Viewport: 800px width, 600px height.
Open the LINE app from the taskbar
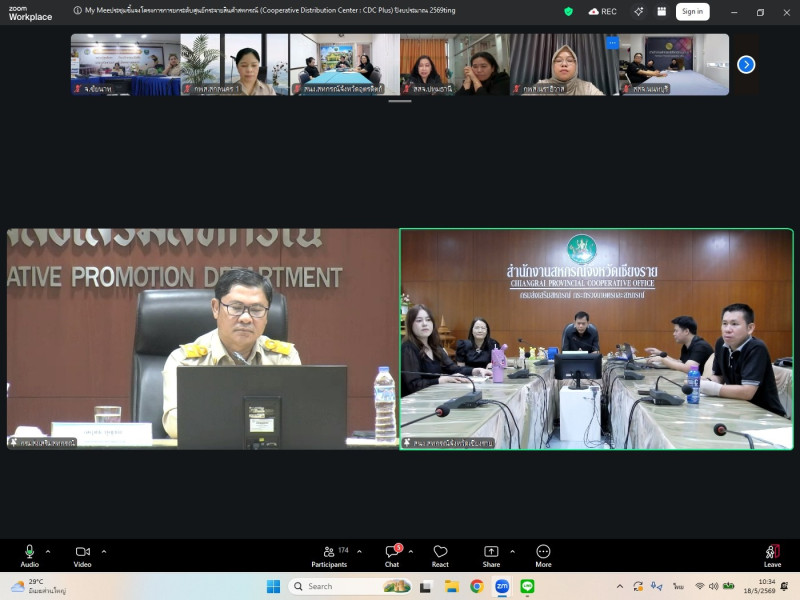tap(527, 586)
